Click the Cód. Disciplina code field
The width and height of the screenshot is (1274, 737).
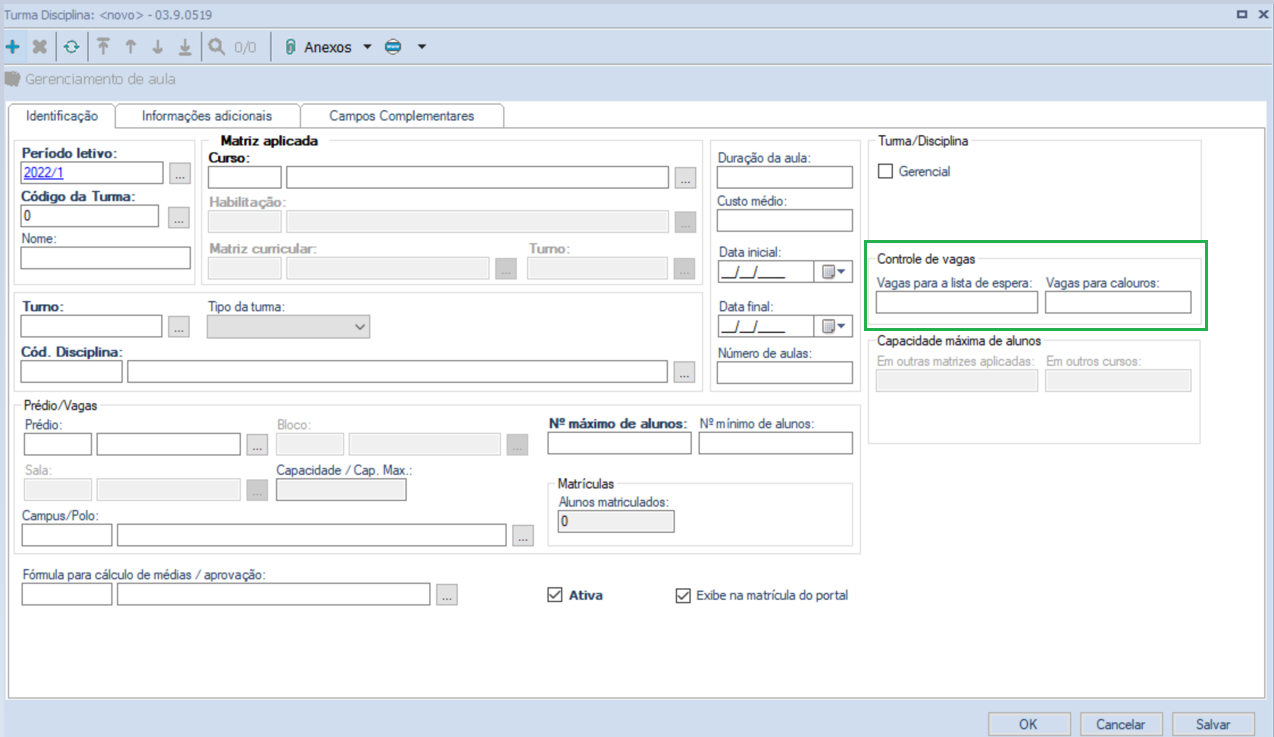71,371
